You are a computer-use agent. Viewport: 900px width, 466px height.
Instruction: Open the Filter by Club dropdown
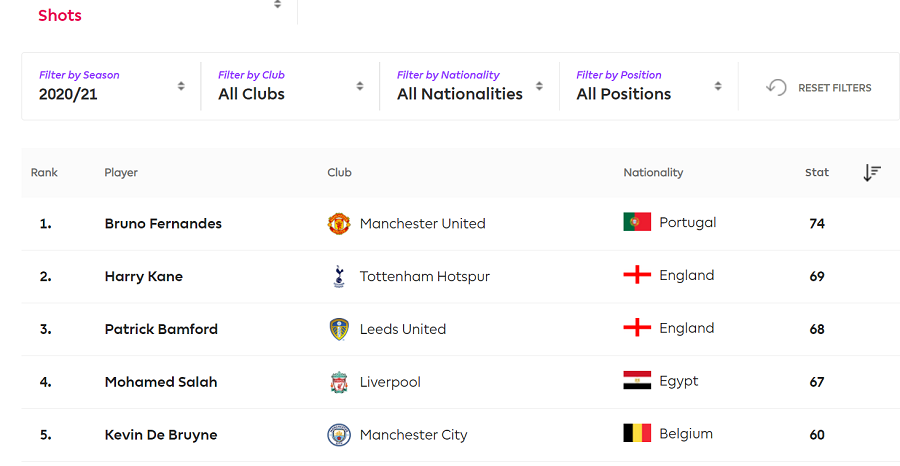pos(290,86)
